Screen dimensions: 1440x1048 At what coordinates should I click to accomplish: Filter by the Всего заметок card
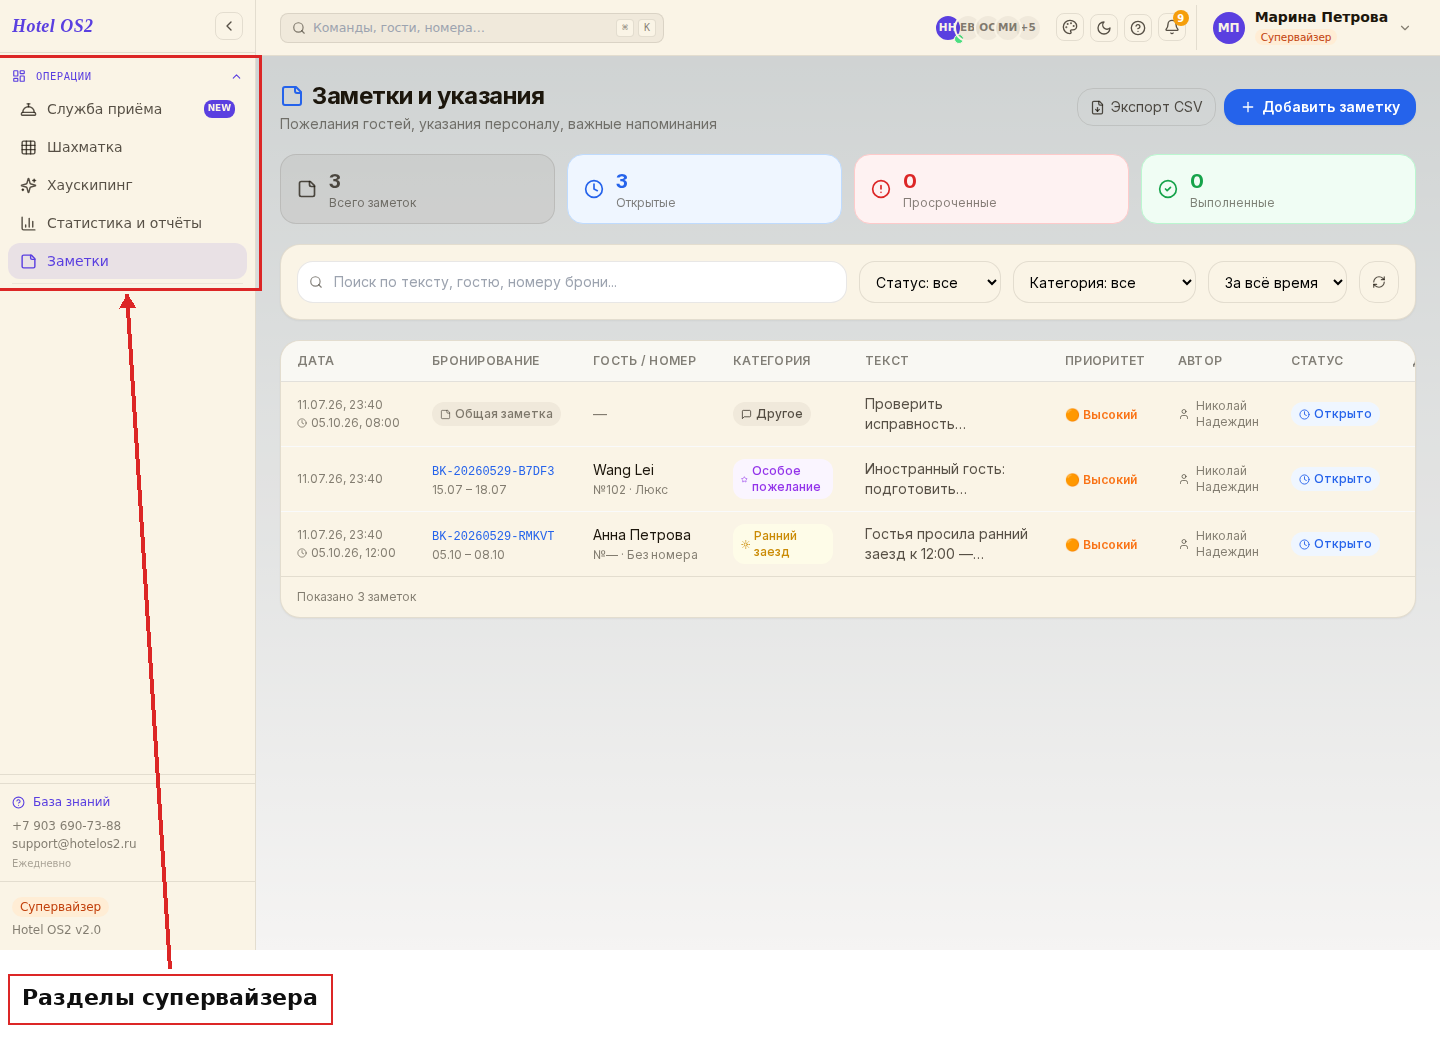tap(417, 189)
